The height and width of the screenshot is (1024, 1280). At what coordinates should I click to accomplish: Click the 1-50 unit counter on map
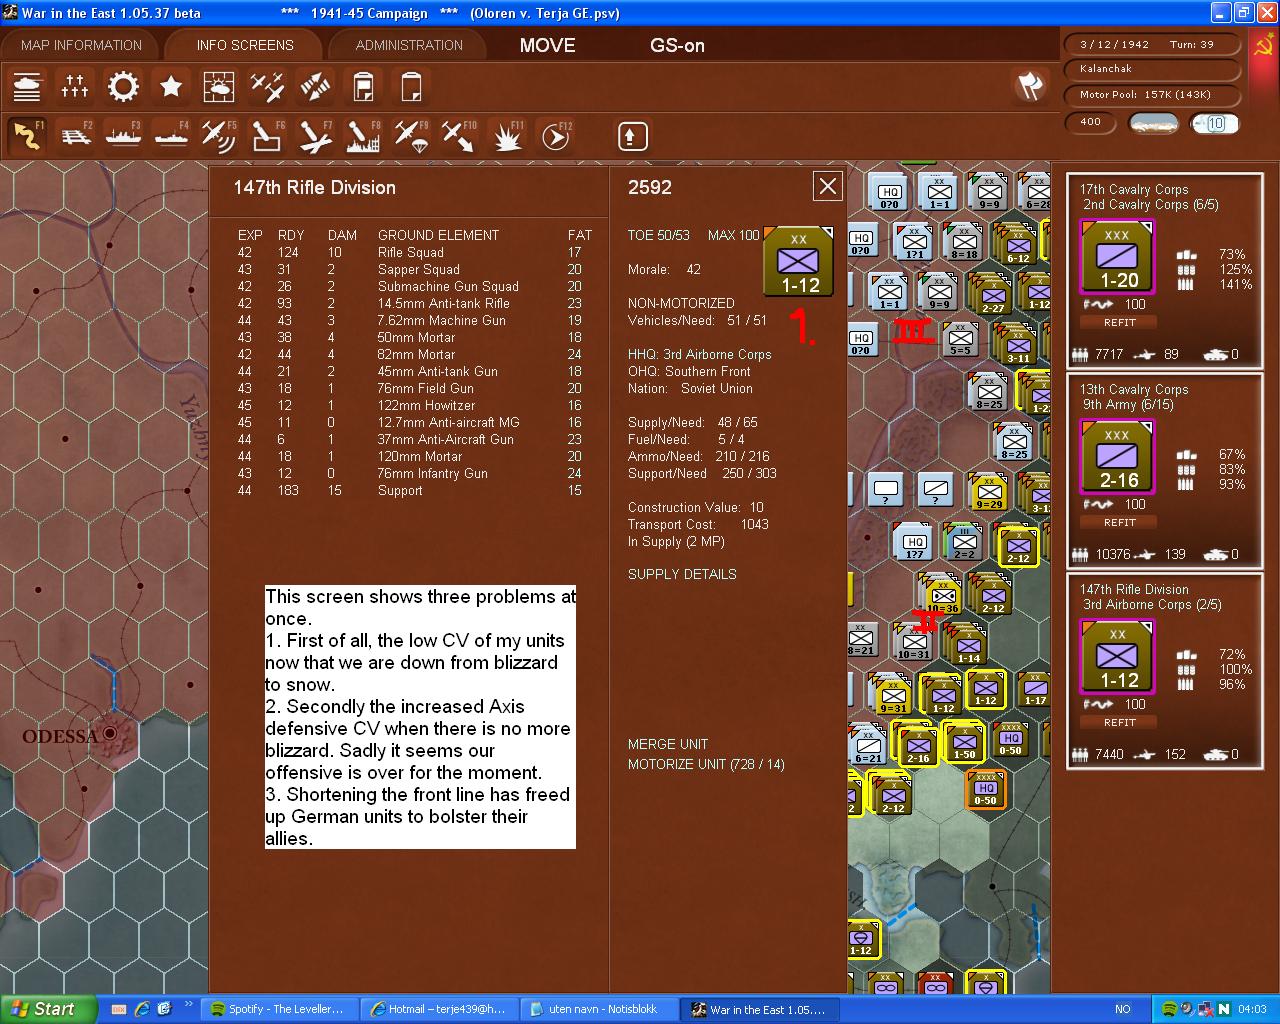[964, 741]
